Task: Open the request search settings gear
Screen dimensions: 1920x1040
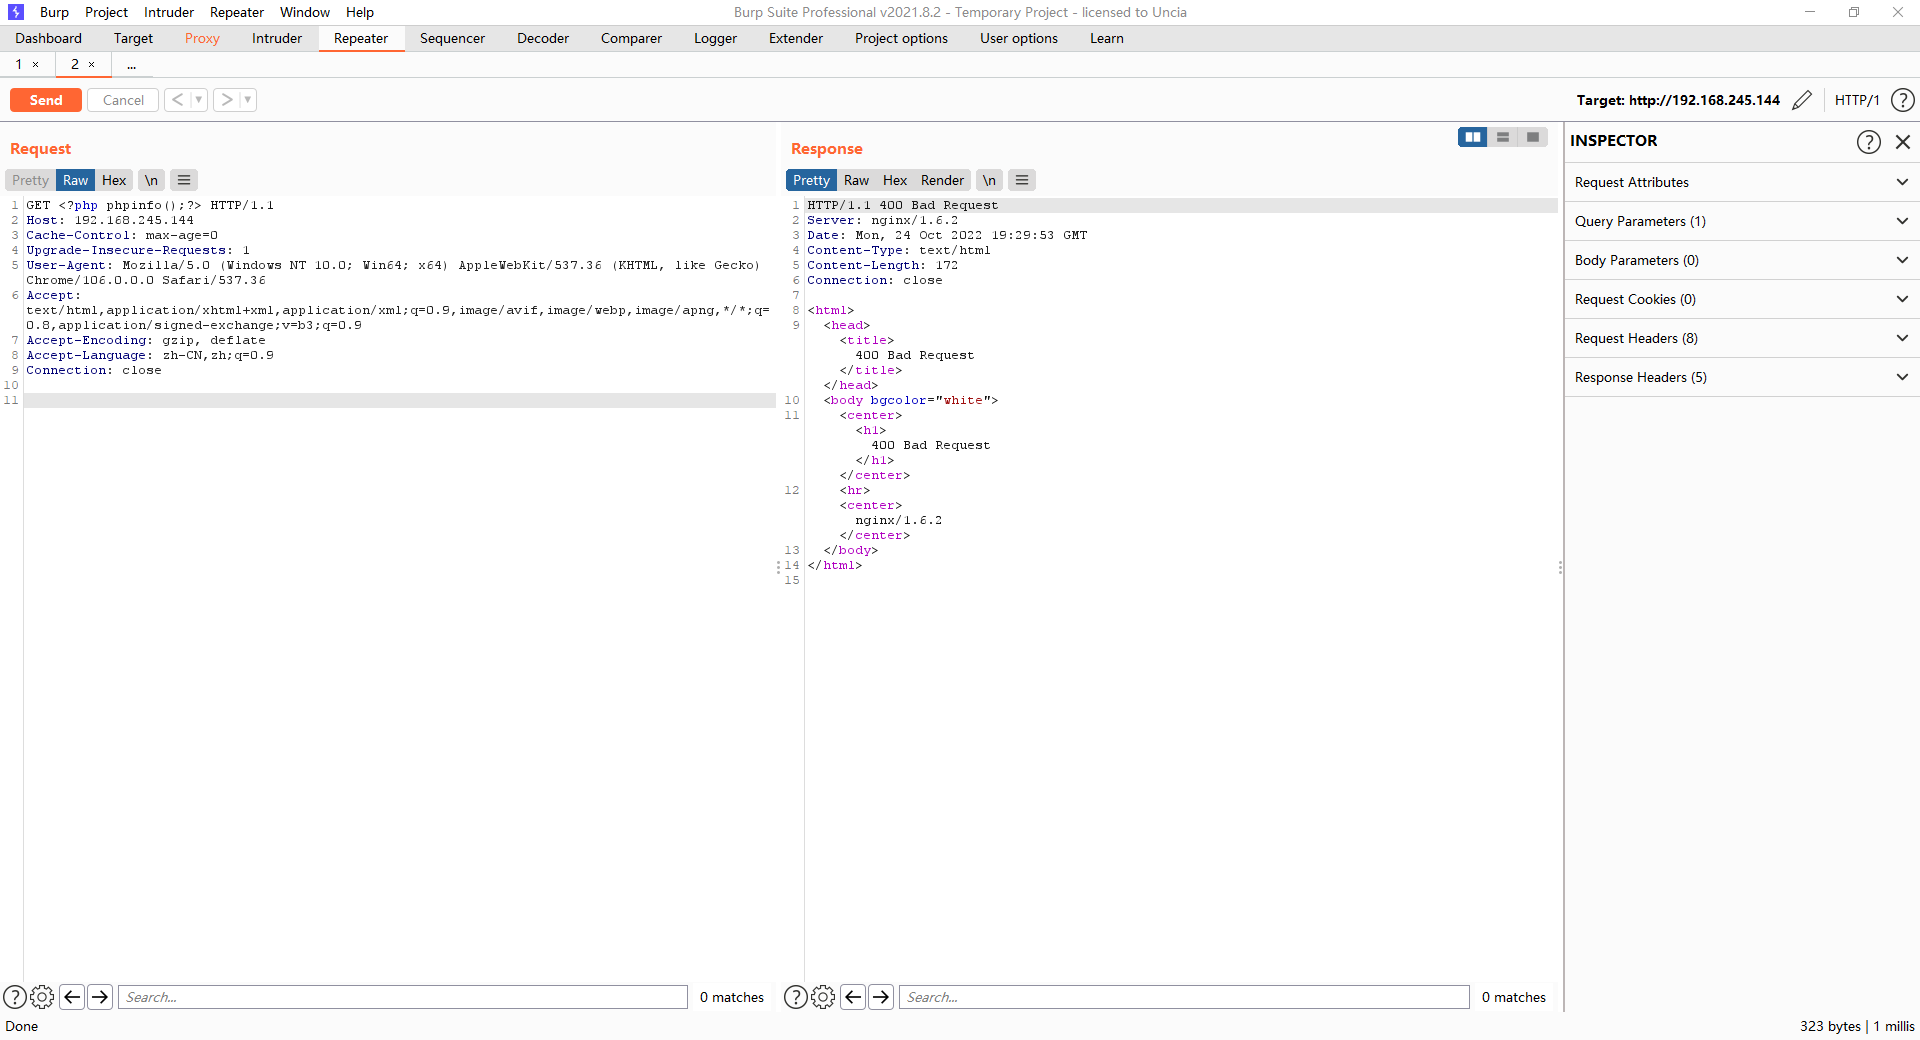Action: (42, 997)
